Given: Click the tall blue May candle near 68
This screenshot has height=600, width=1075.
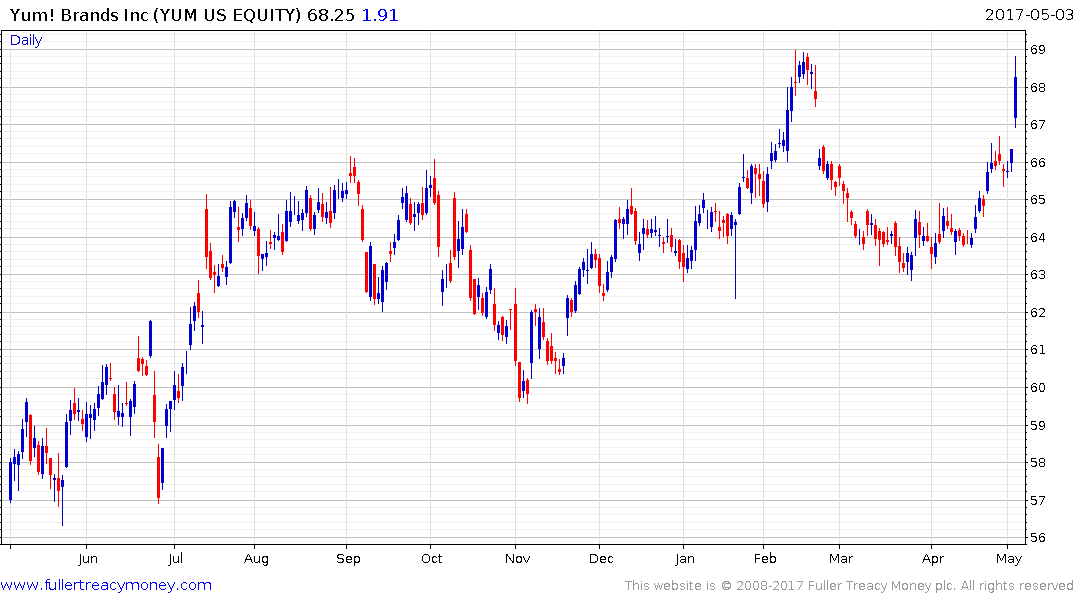Looking at the screenshot, I should point(1015,92).
